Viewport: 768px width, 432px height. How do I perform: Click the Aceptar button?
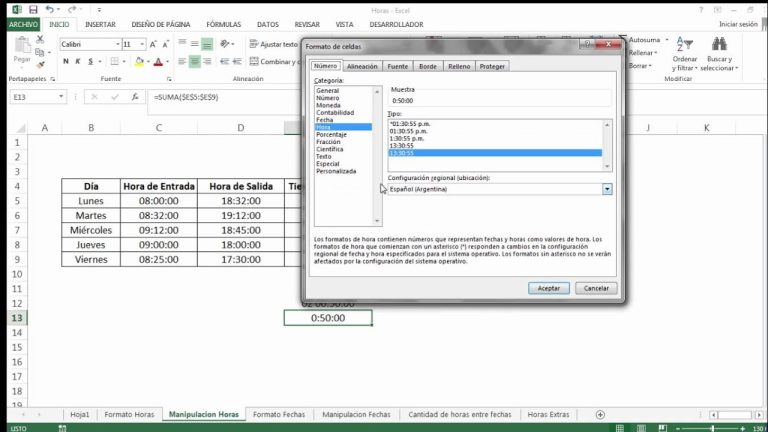[549, 288]
